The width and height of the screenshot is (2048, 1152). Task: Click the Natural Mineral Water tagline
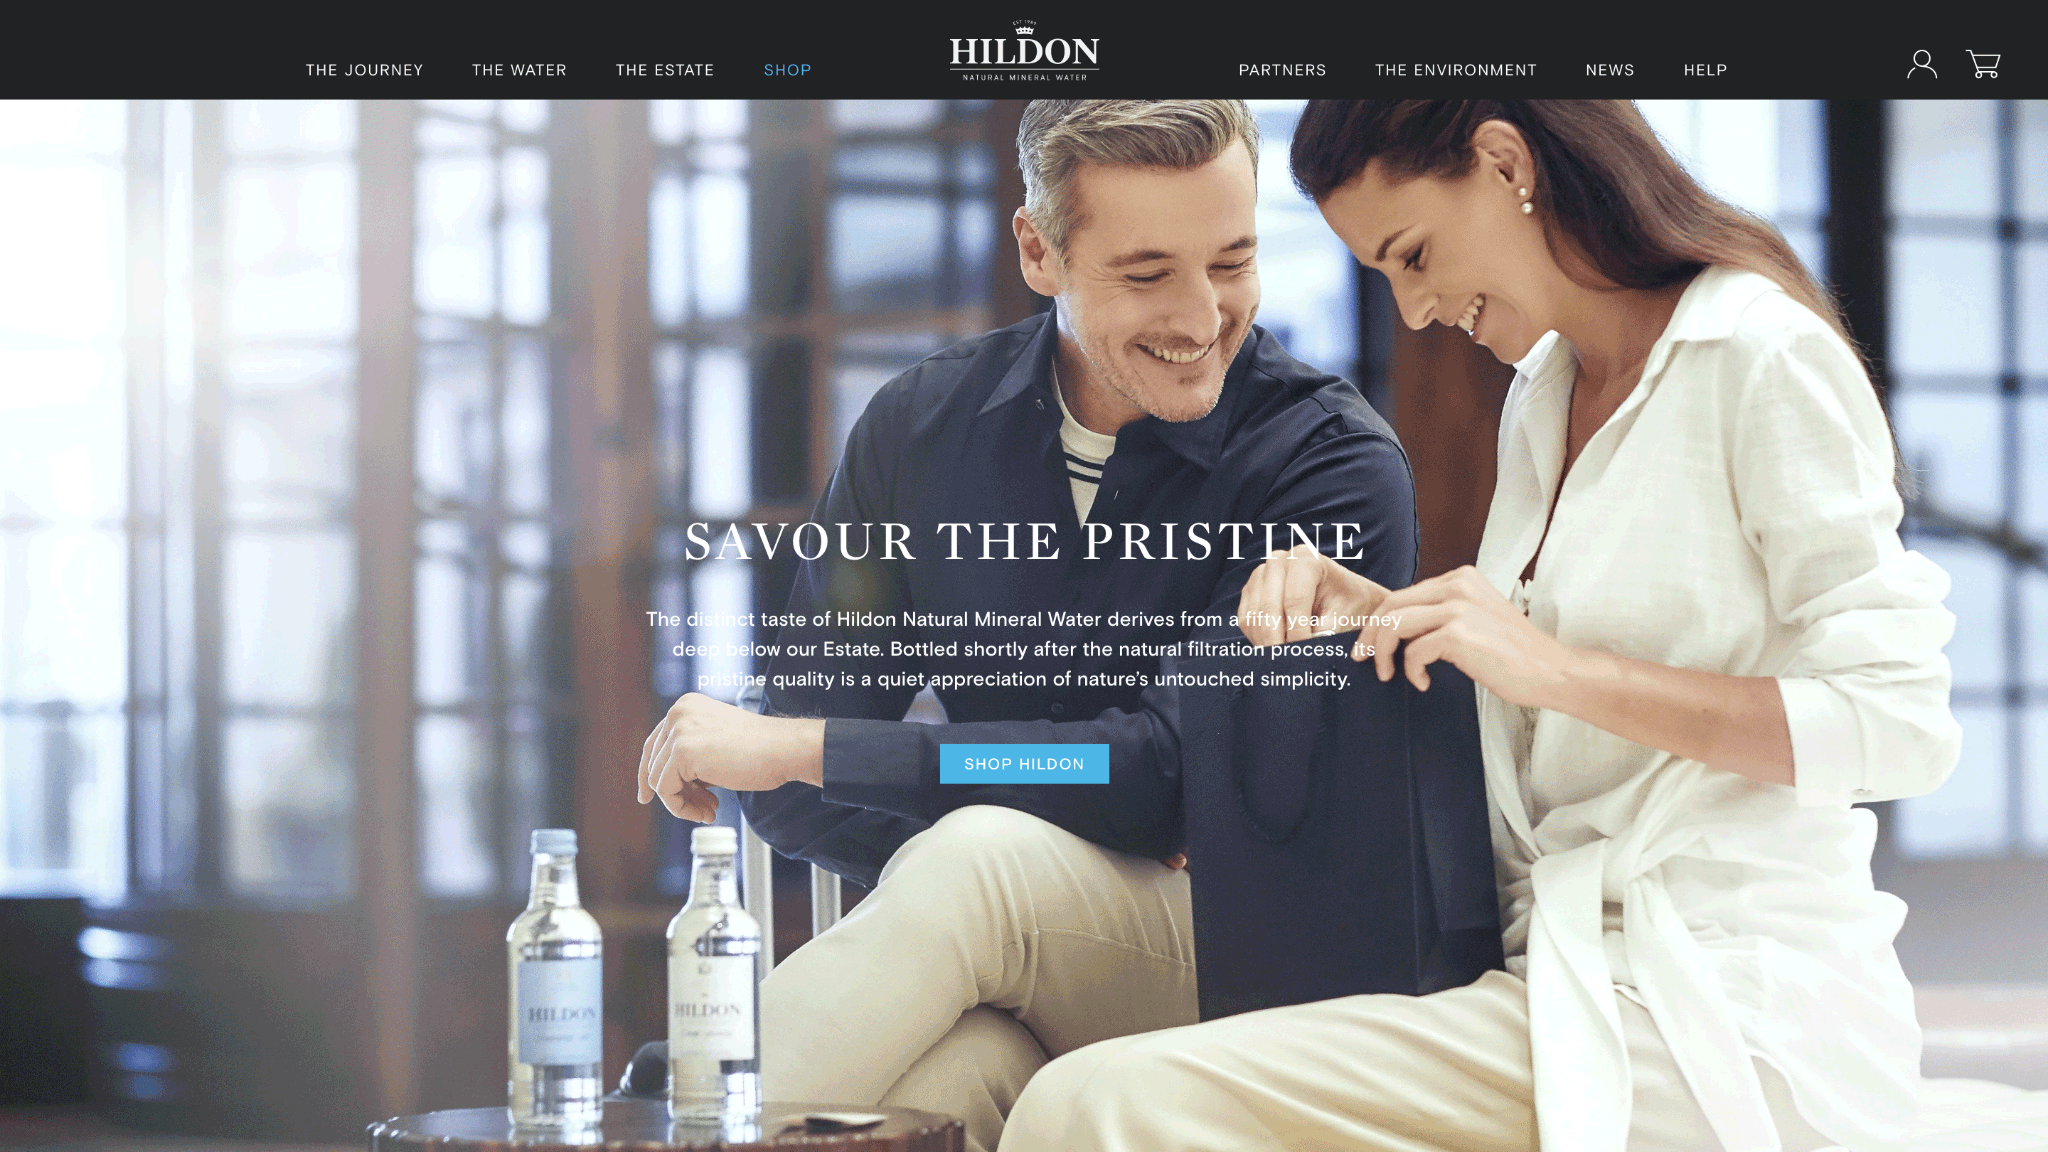coord(1024,77)
